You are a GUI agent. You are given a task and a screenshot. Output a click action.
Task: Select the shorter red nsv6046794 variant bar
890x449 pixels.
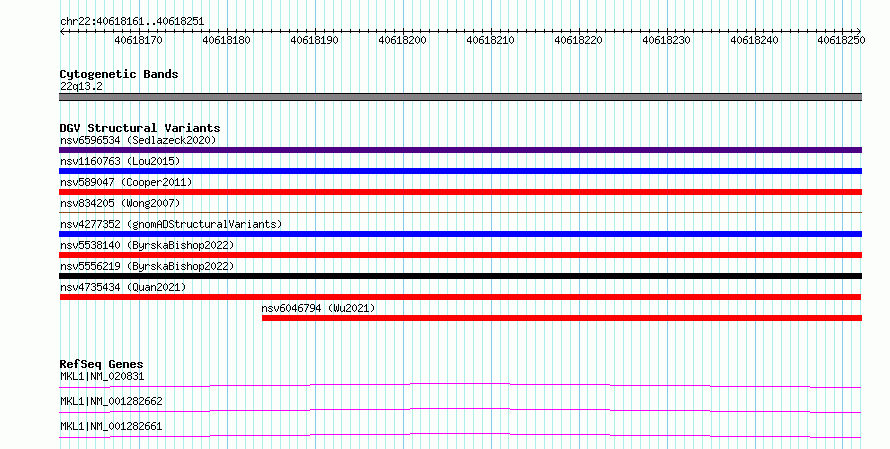click(562, 318)
